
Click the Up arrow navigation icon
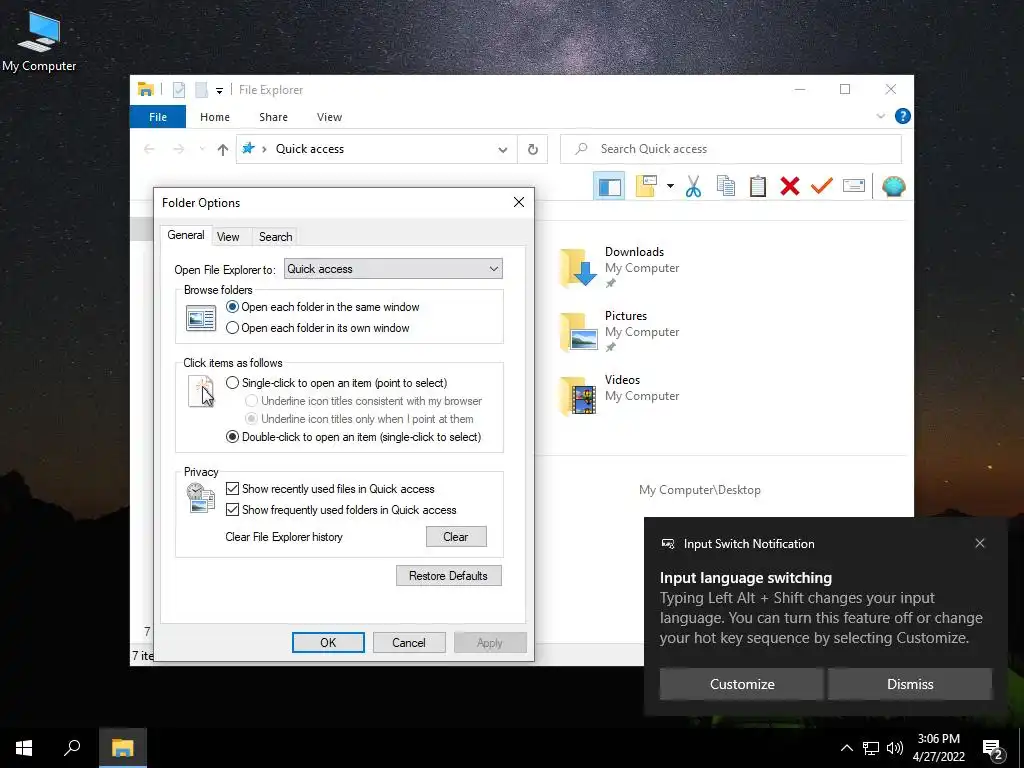tap(223, 150)
